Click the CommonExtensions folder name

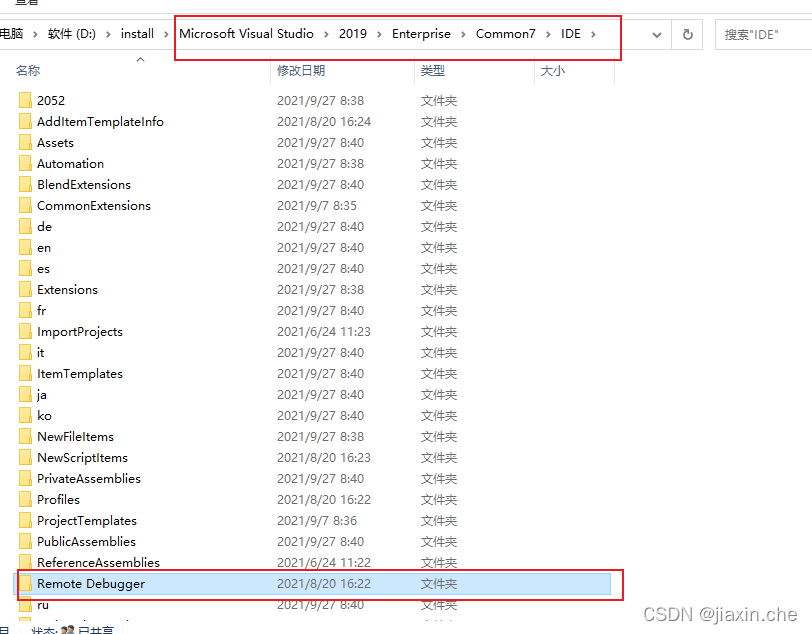tap(94, 206)
